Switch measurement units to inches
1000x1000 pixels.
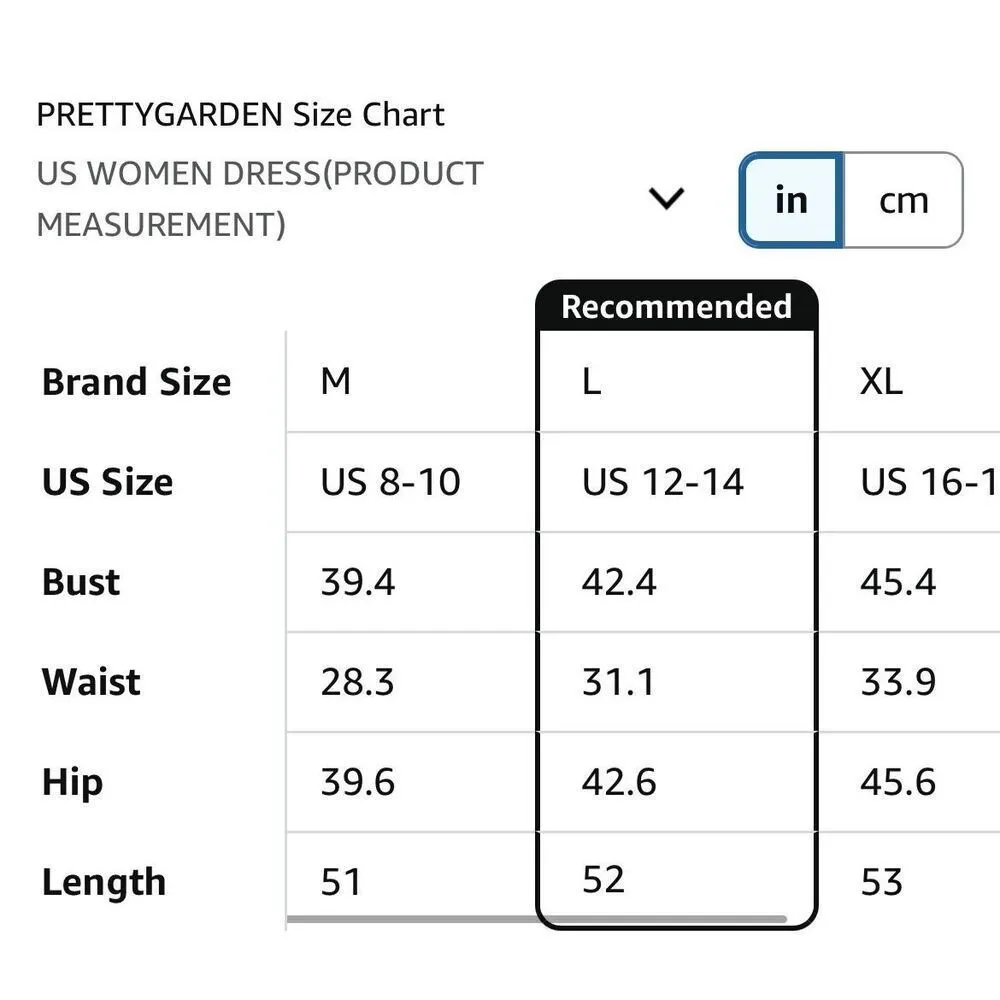click(791, 200)
